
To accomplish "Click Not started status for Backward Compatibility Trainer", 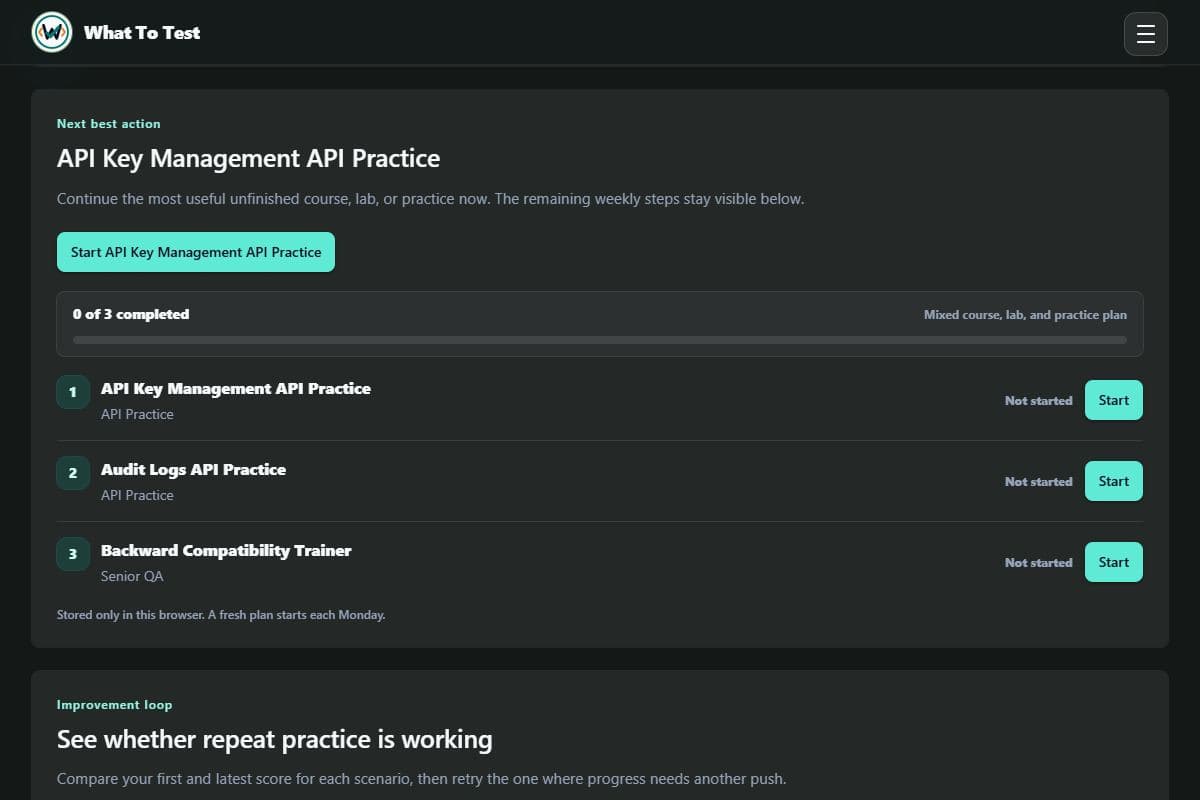I will pos(1038,562).
